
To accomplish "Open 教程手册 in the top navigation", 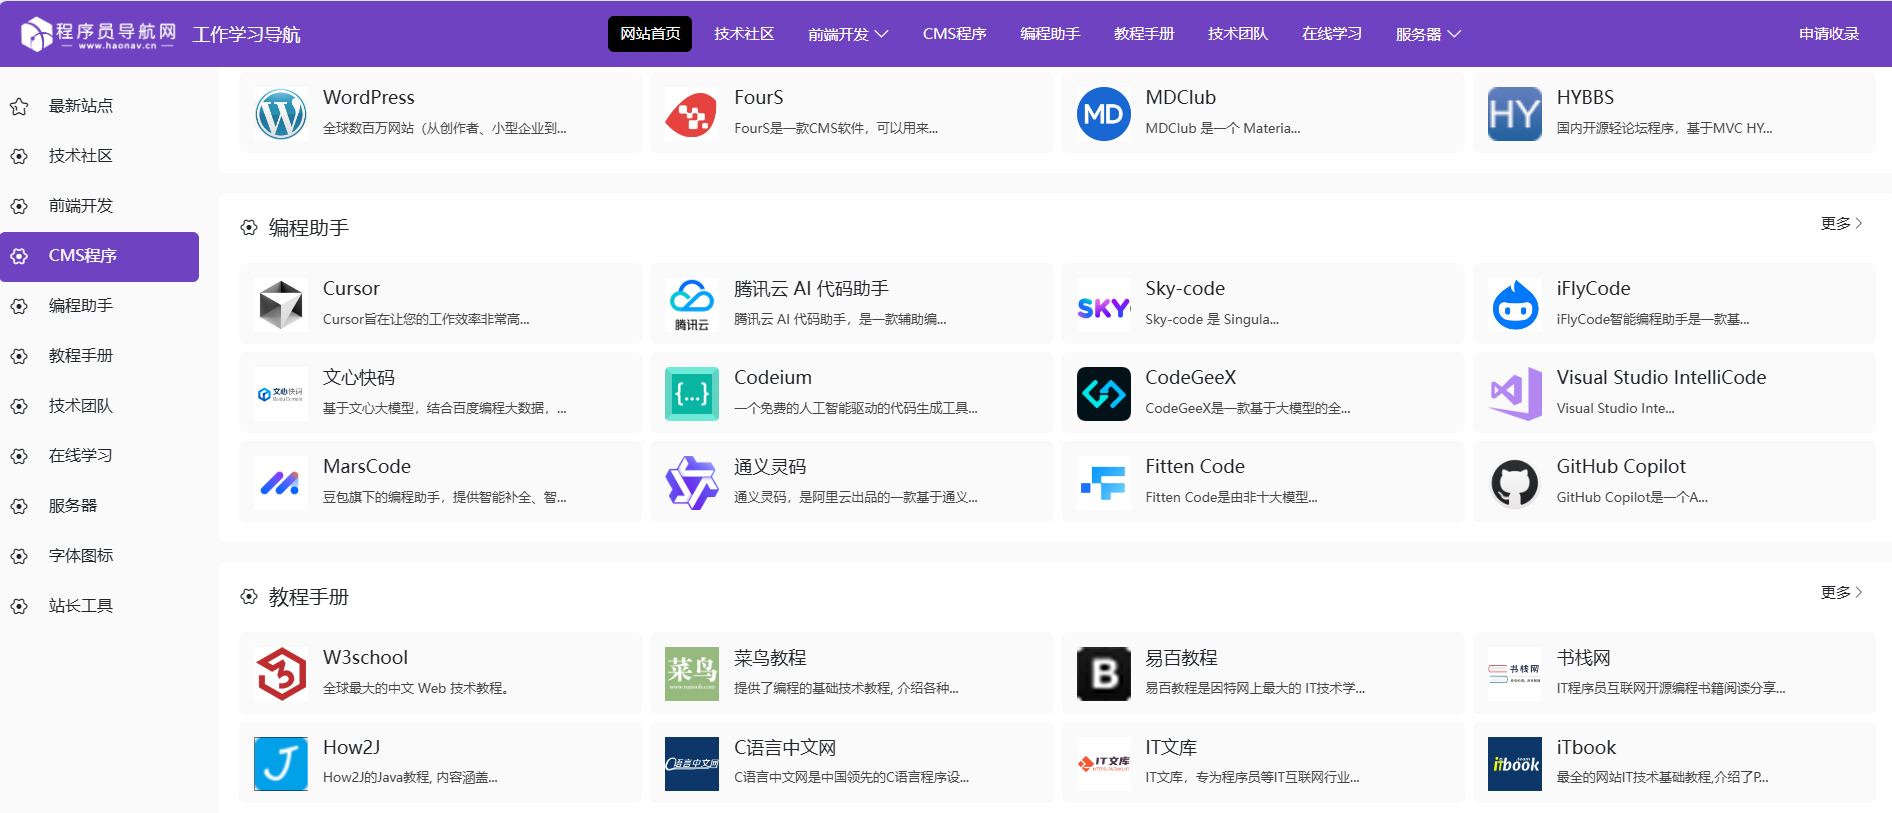I will point(1144,34).
